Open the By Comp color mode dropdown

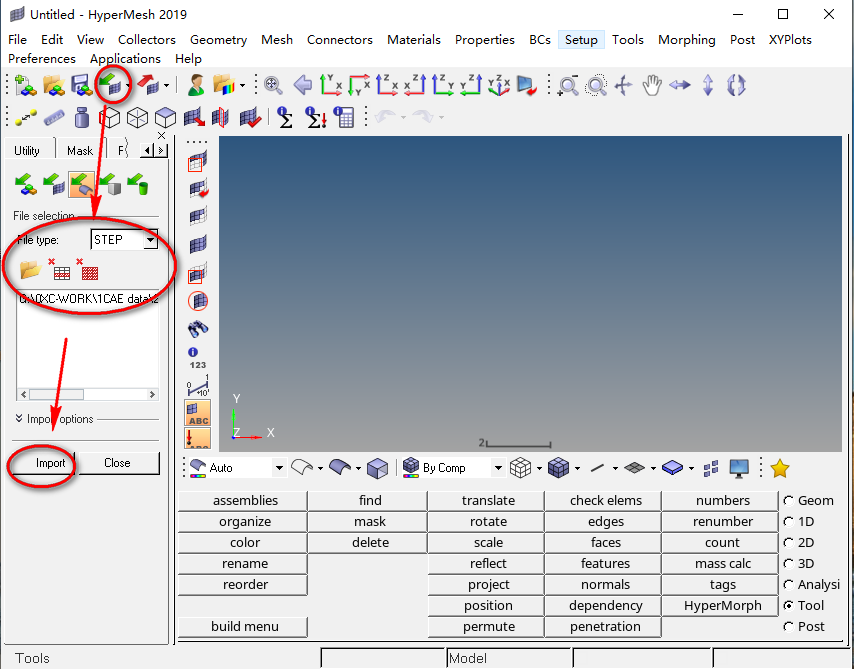(x=497, y=467)
